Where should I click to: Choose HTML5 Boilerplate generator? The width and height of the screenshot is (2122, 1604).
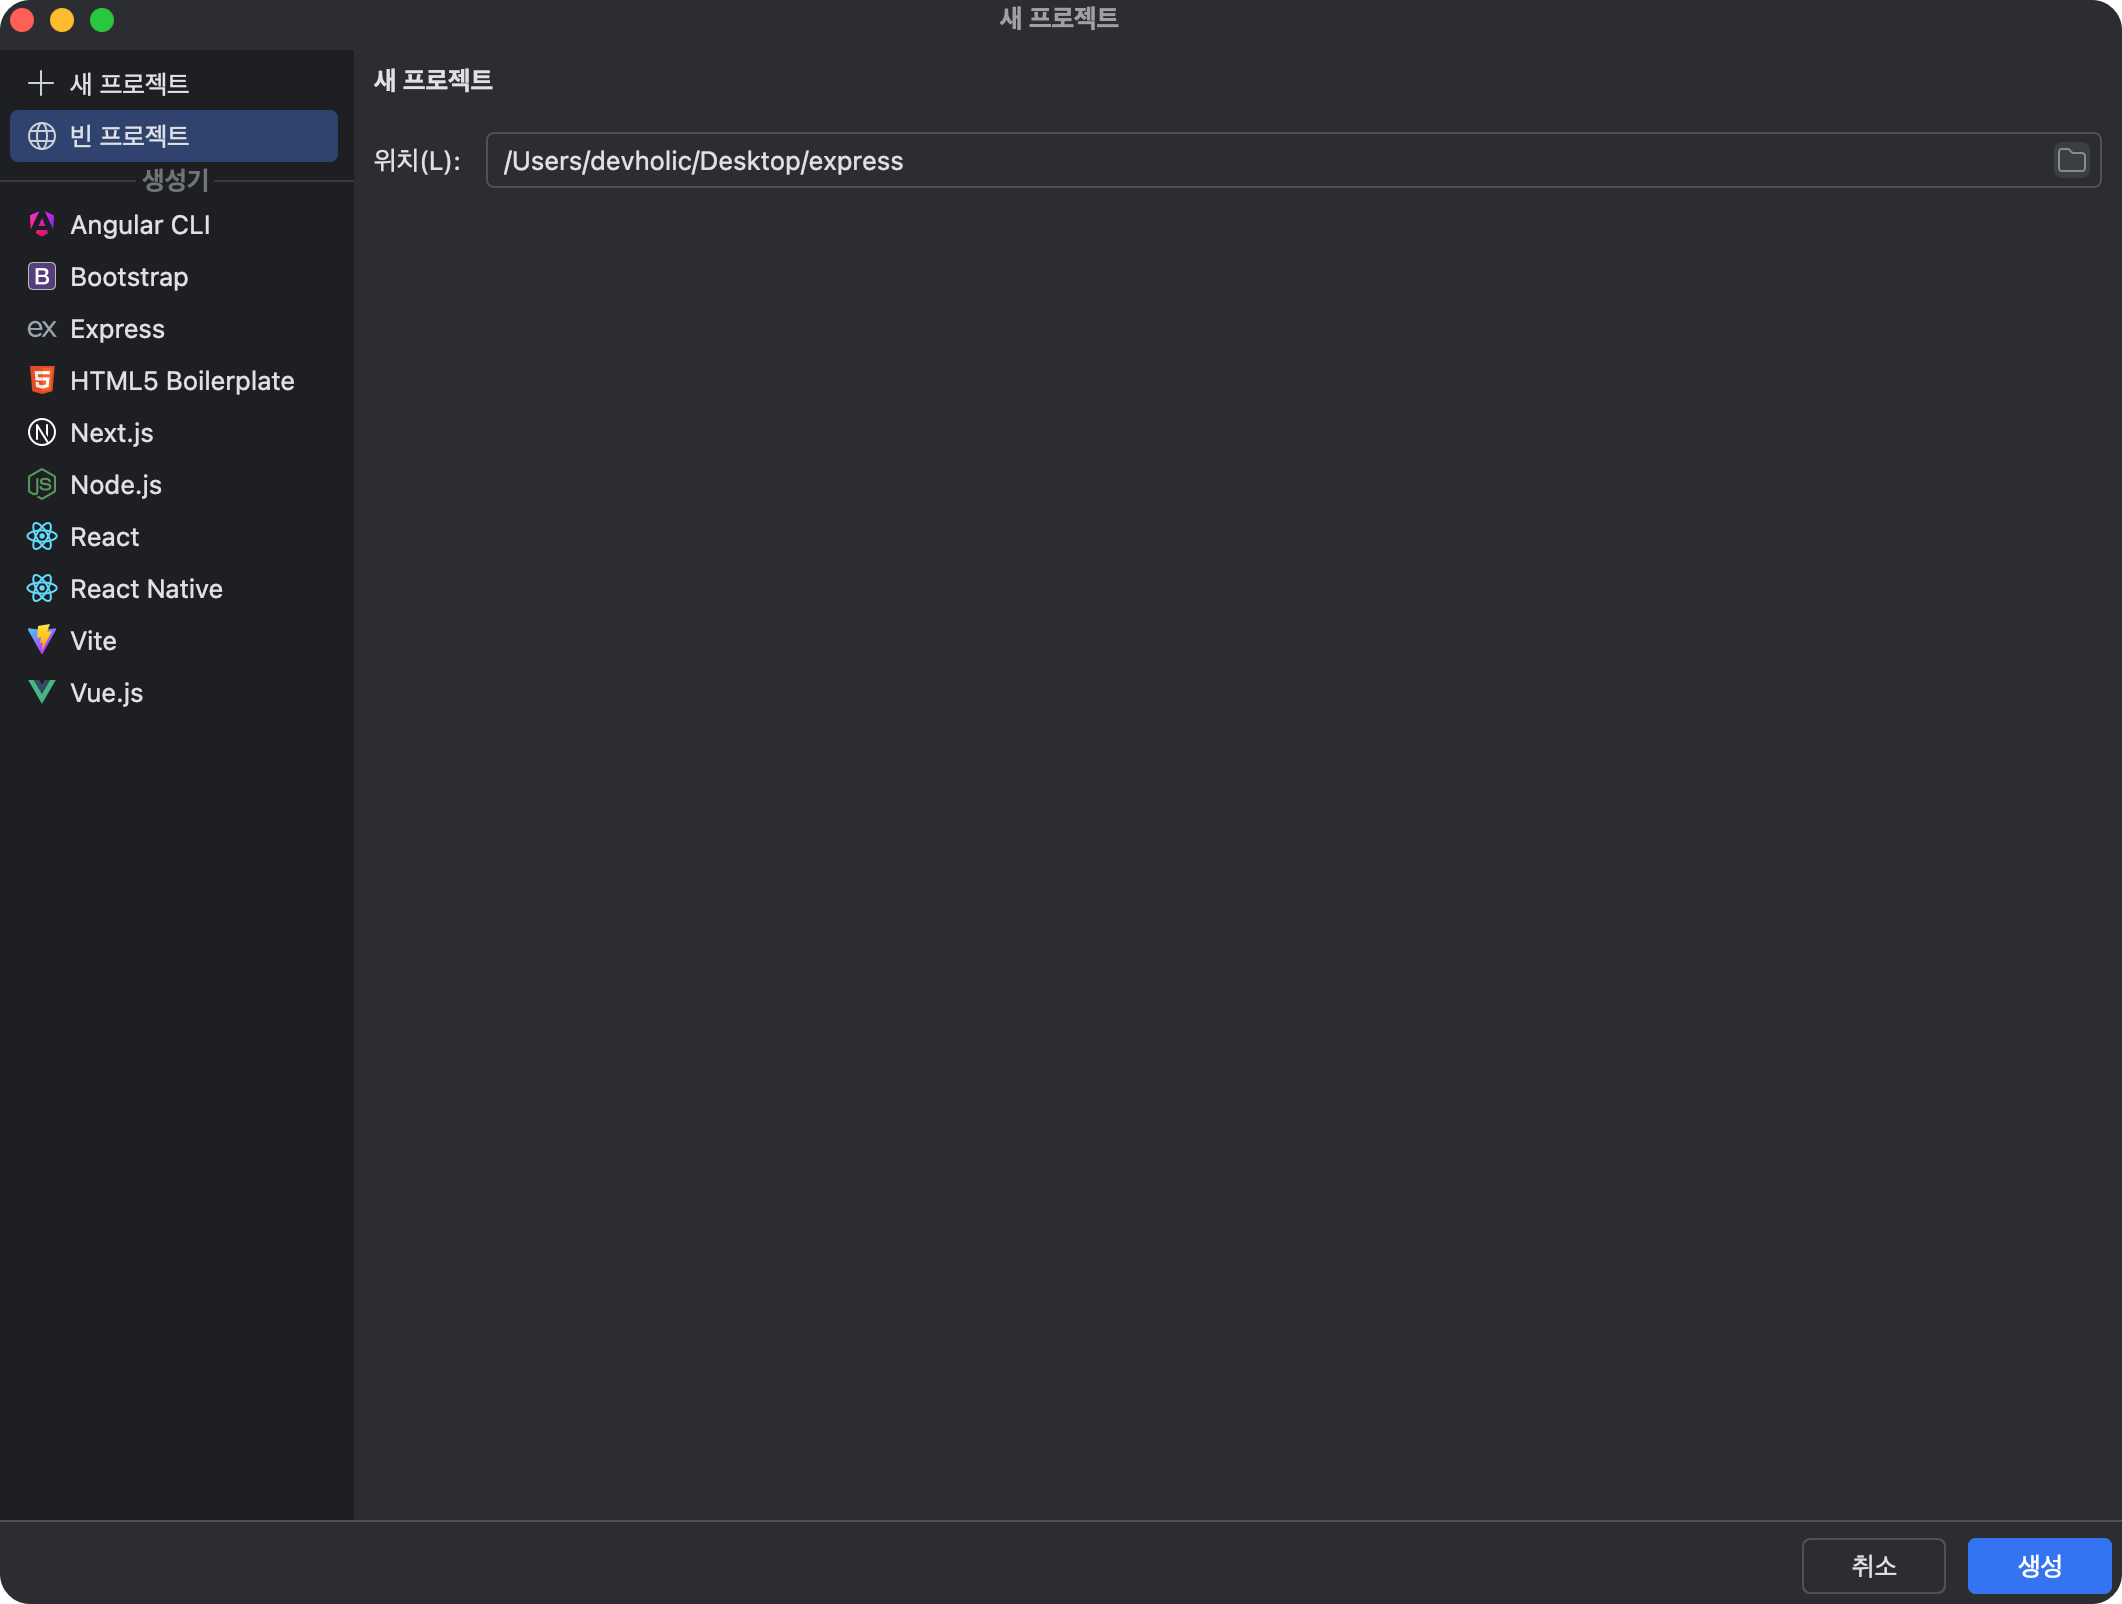click(182, 381)
